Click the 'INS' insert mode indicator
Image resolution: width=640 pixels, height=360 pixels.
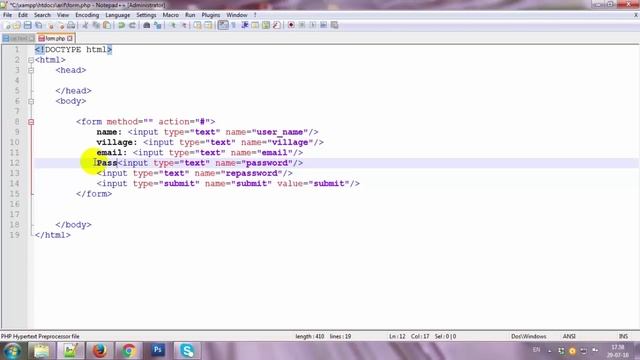[623, 336]
